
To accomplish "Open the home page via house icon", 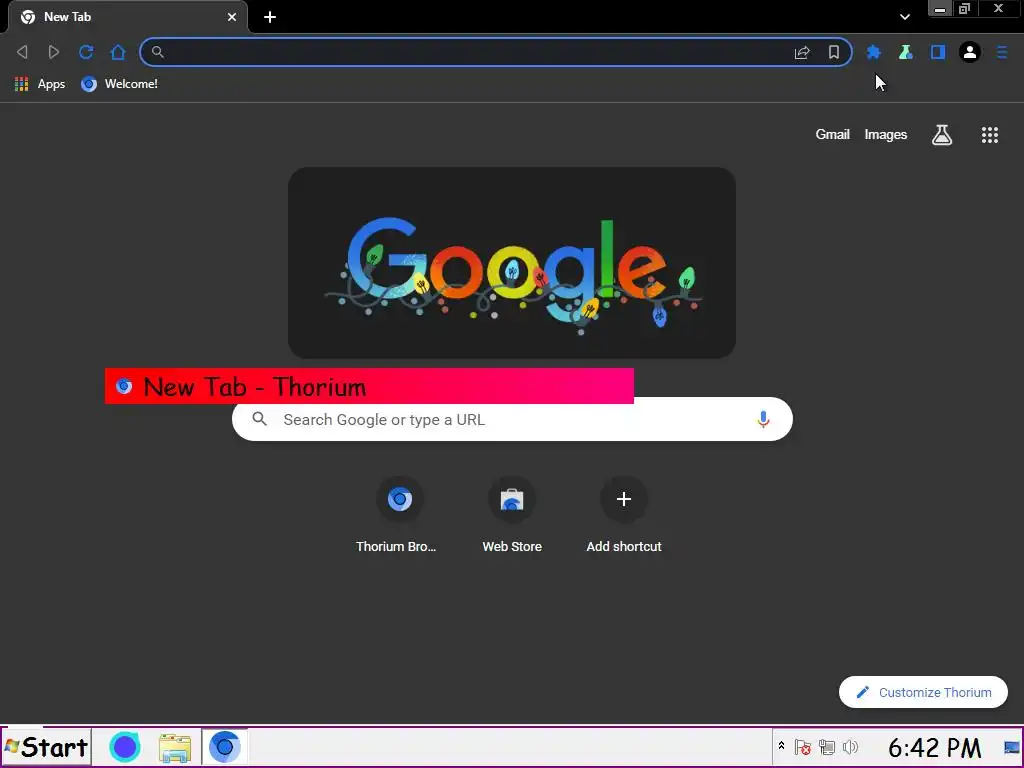I will (x=118, y=52).
